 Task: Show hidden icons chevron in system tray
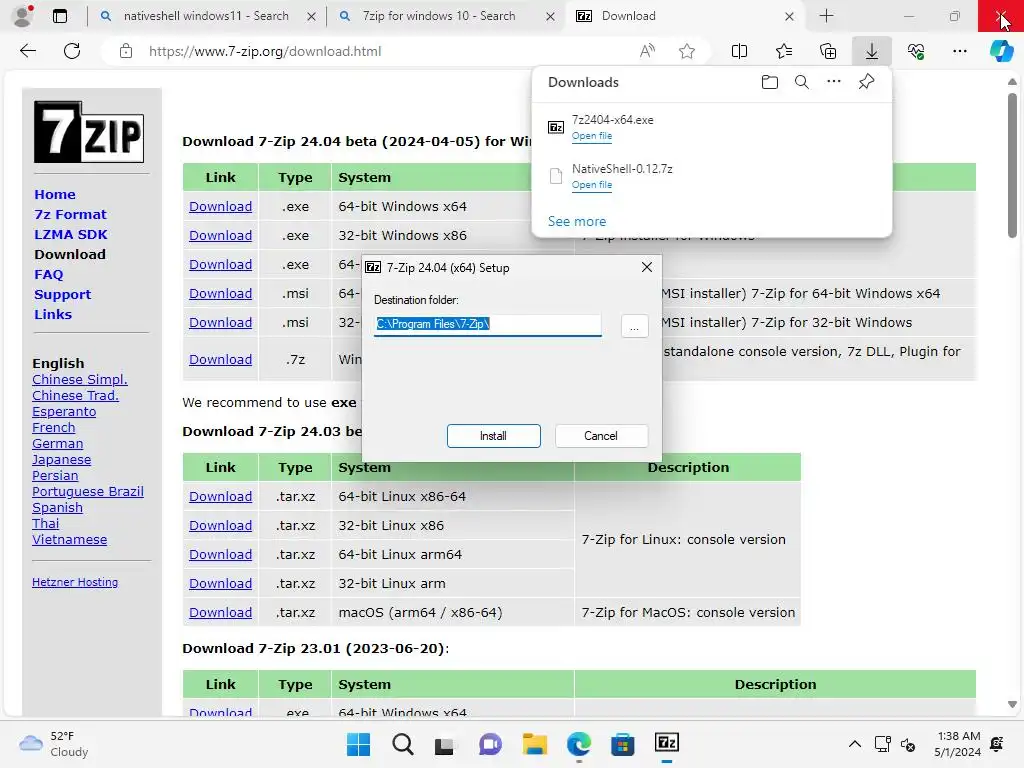click(854, 744)
